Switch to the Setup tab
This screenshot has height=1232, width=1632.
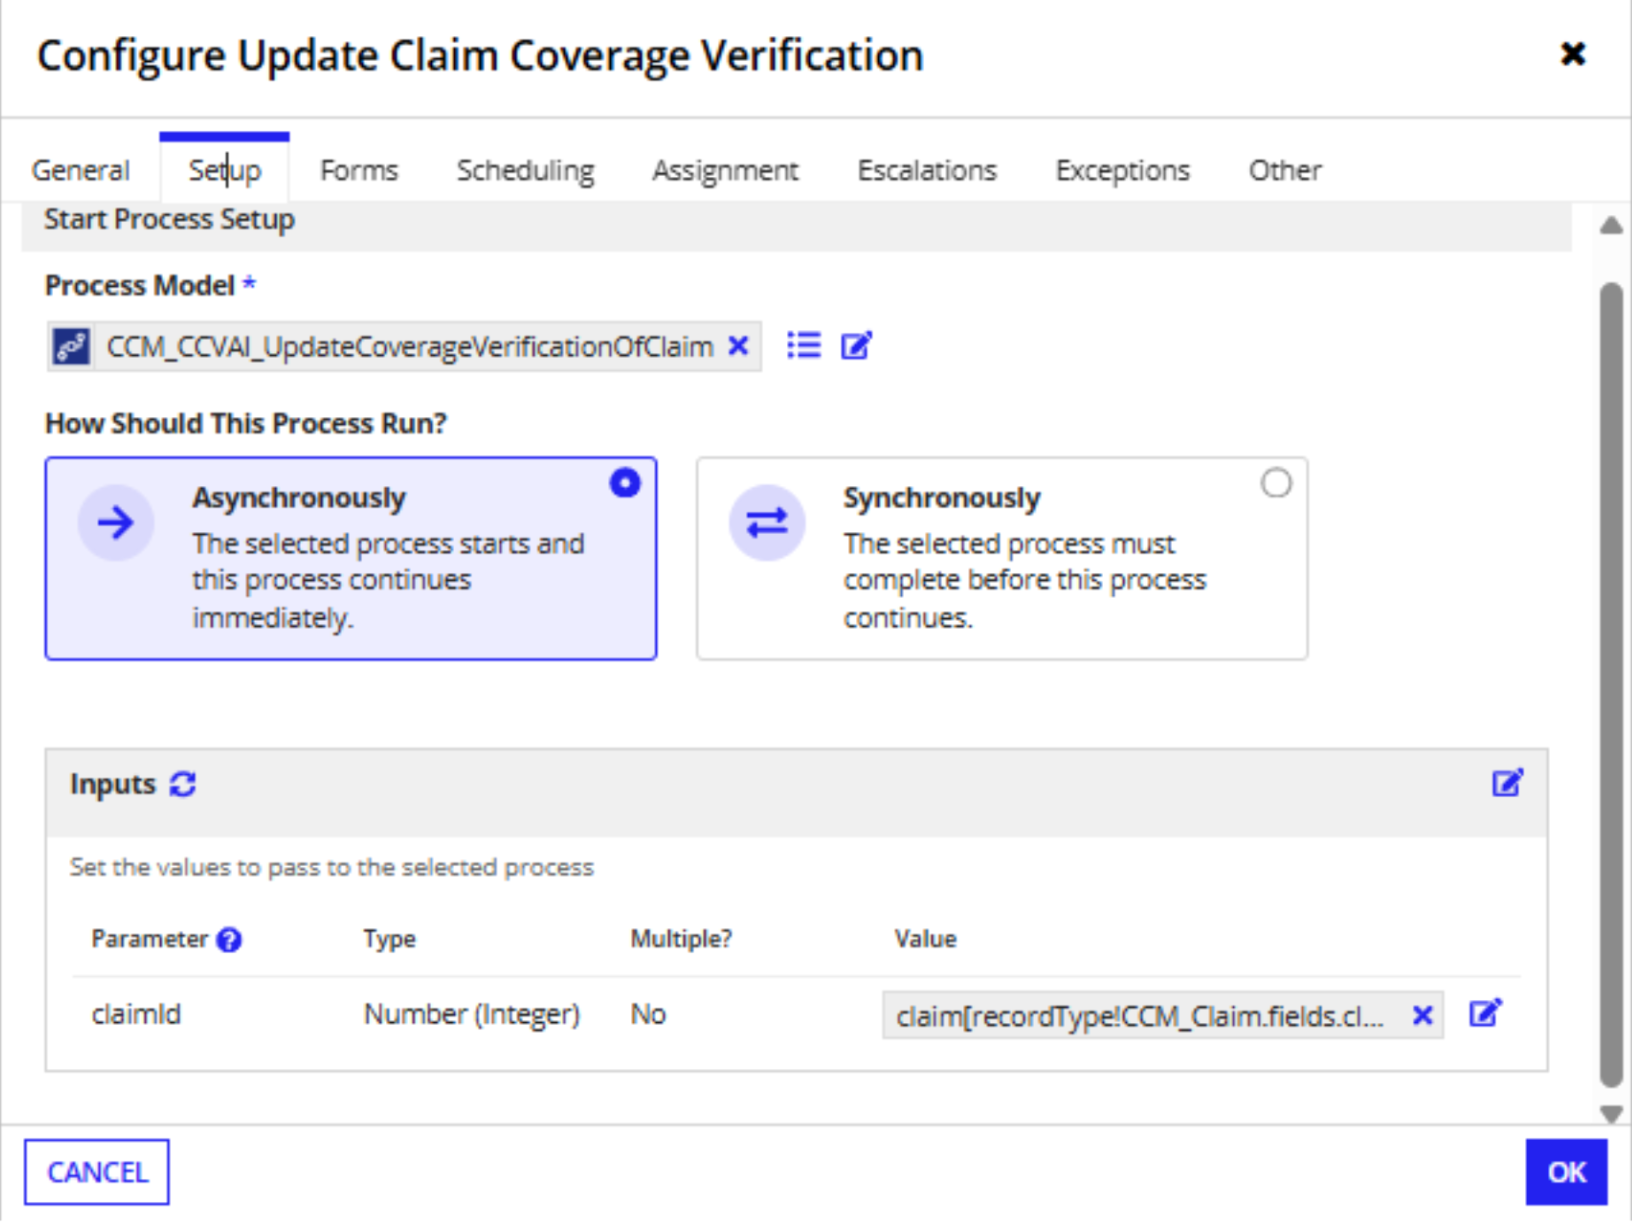(225, 170)
